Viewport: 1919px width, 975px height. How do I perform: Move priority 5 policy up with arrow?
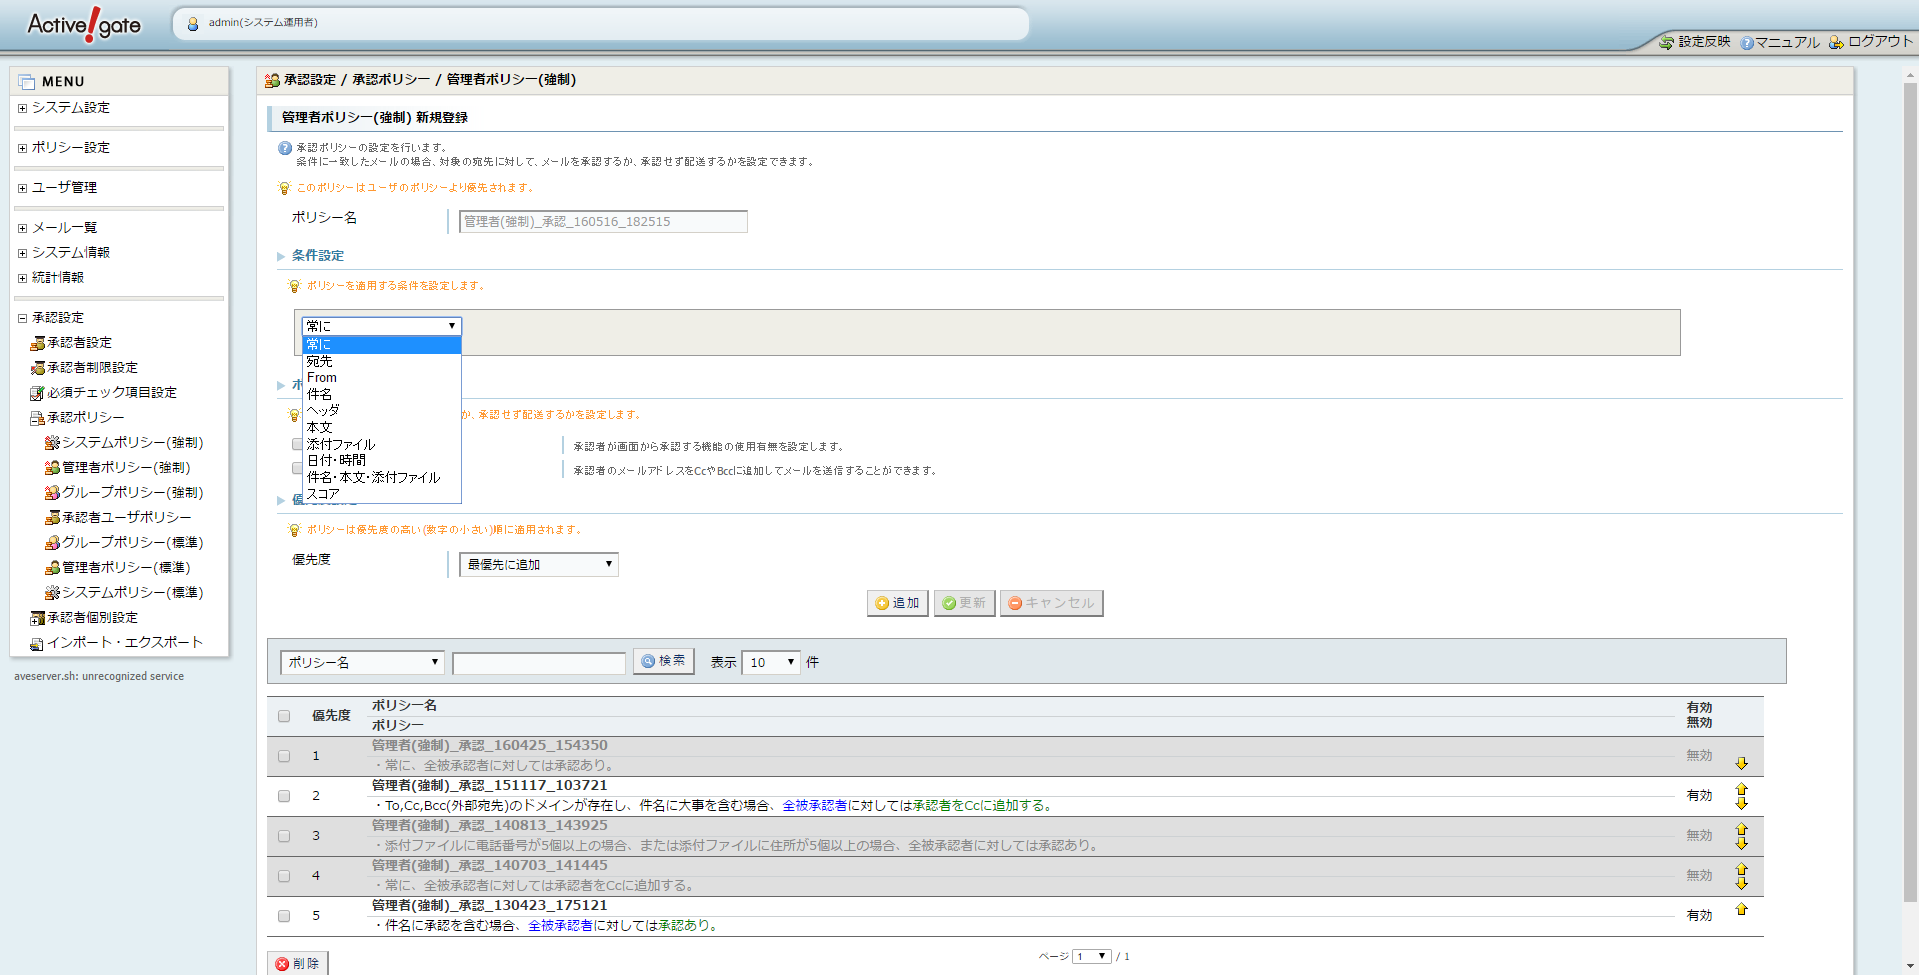pyautogui.click(x=1741, y=909)
